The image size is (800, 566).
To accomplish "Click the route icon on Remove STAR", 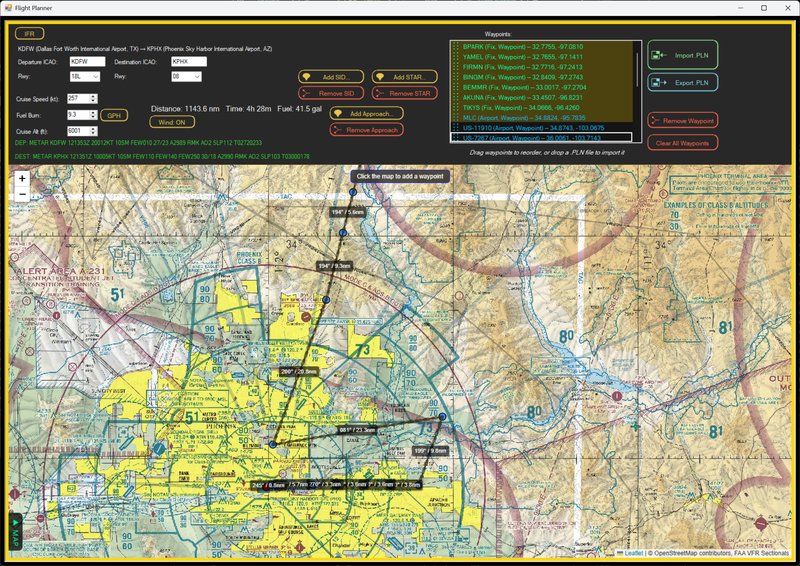I will click(x=380, y=93).
